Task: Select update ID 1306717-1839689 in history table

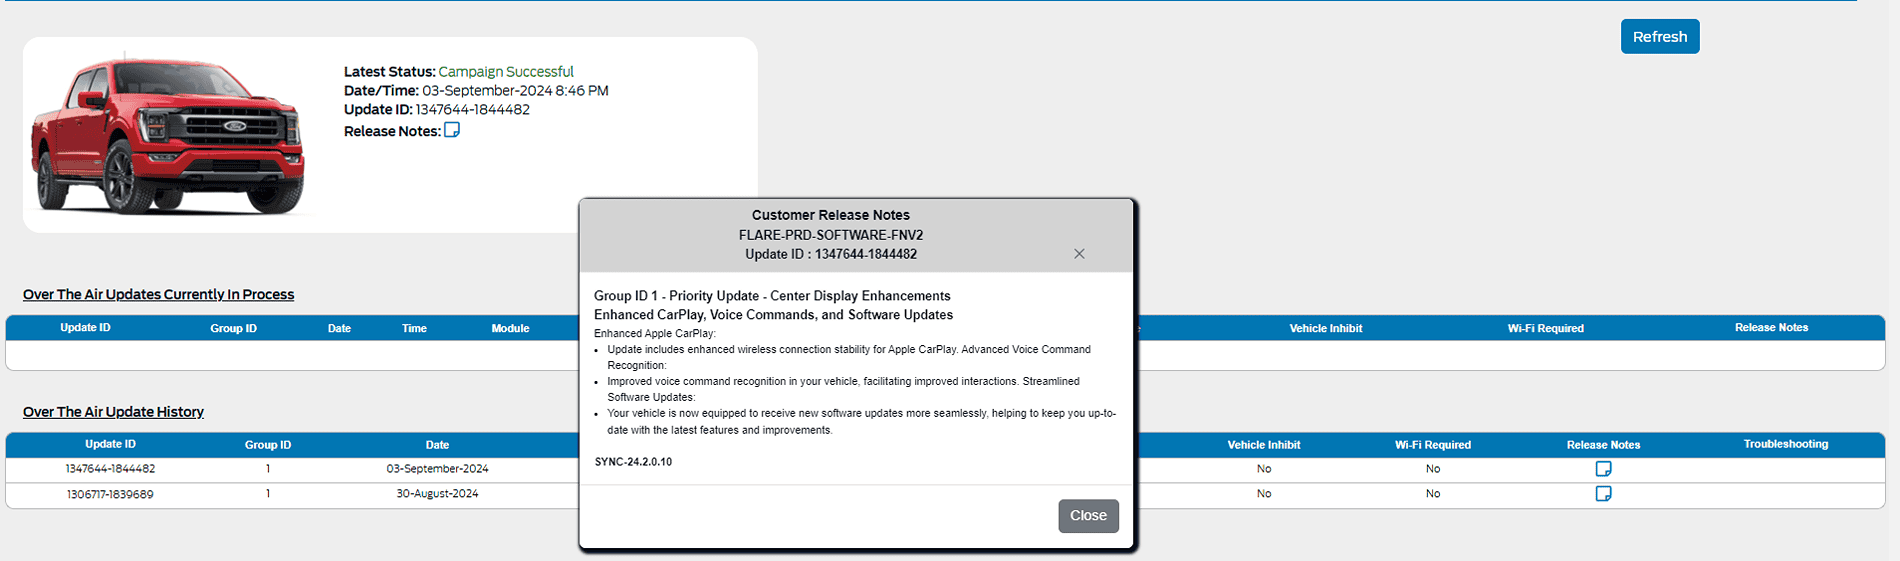Action: click(110, 494)
